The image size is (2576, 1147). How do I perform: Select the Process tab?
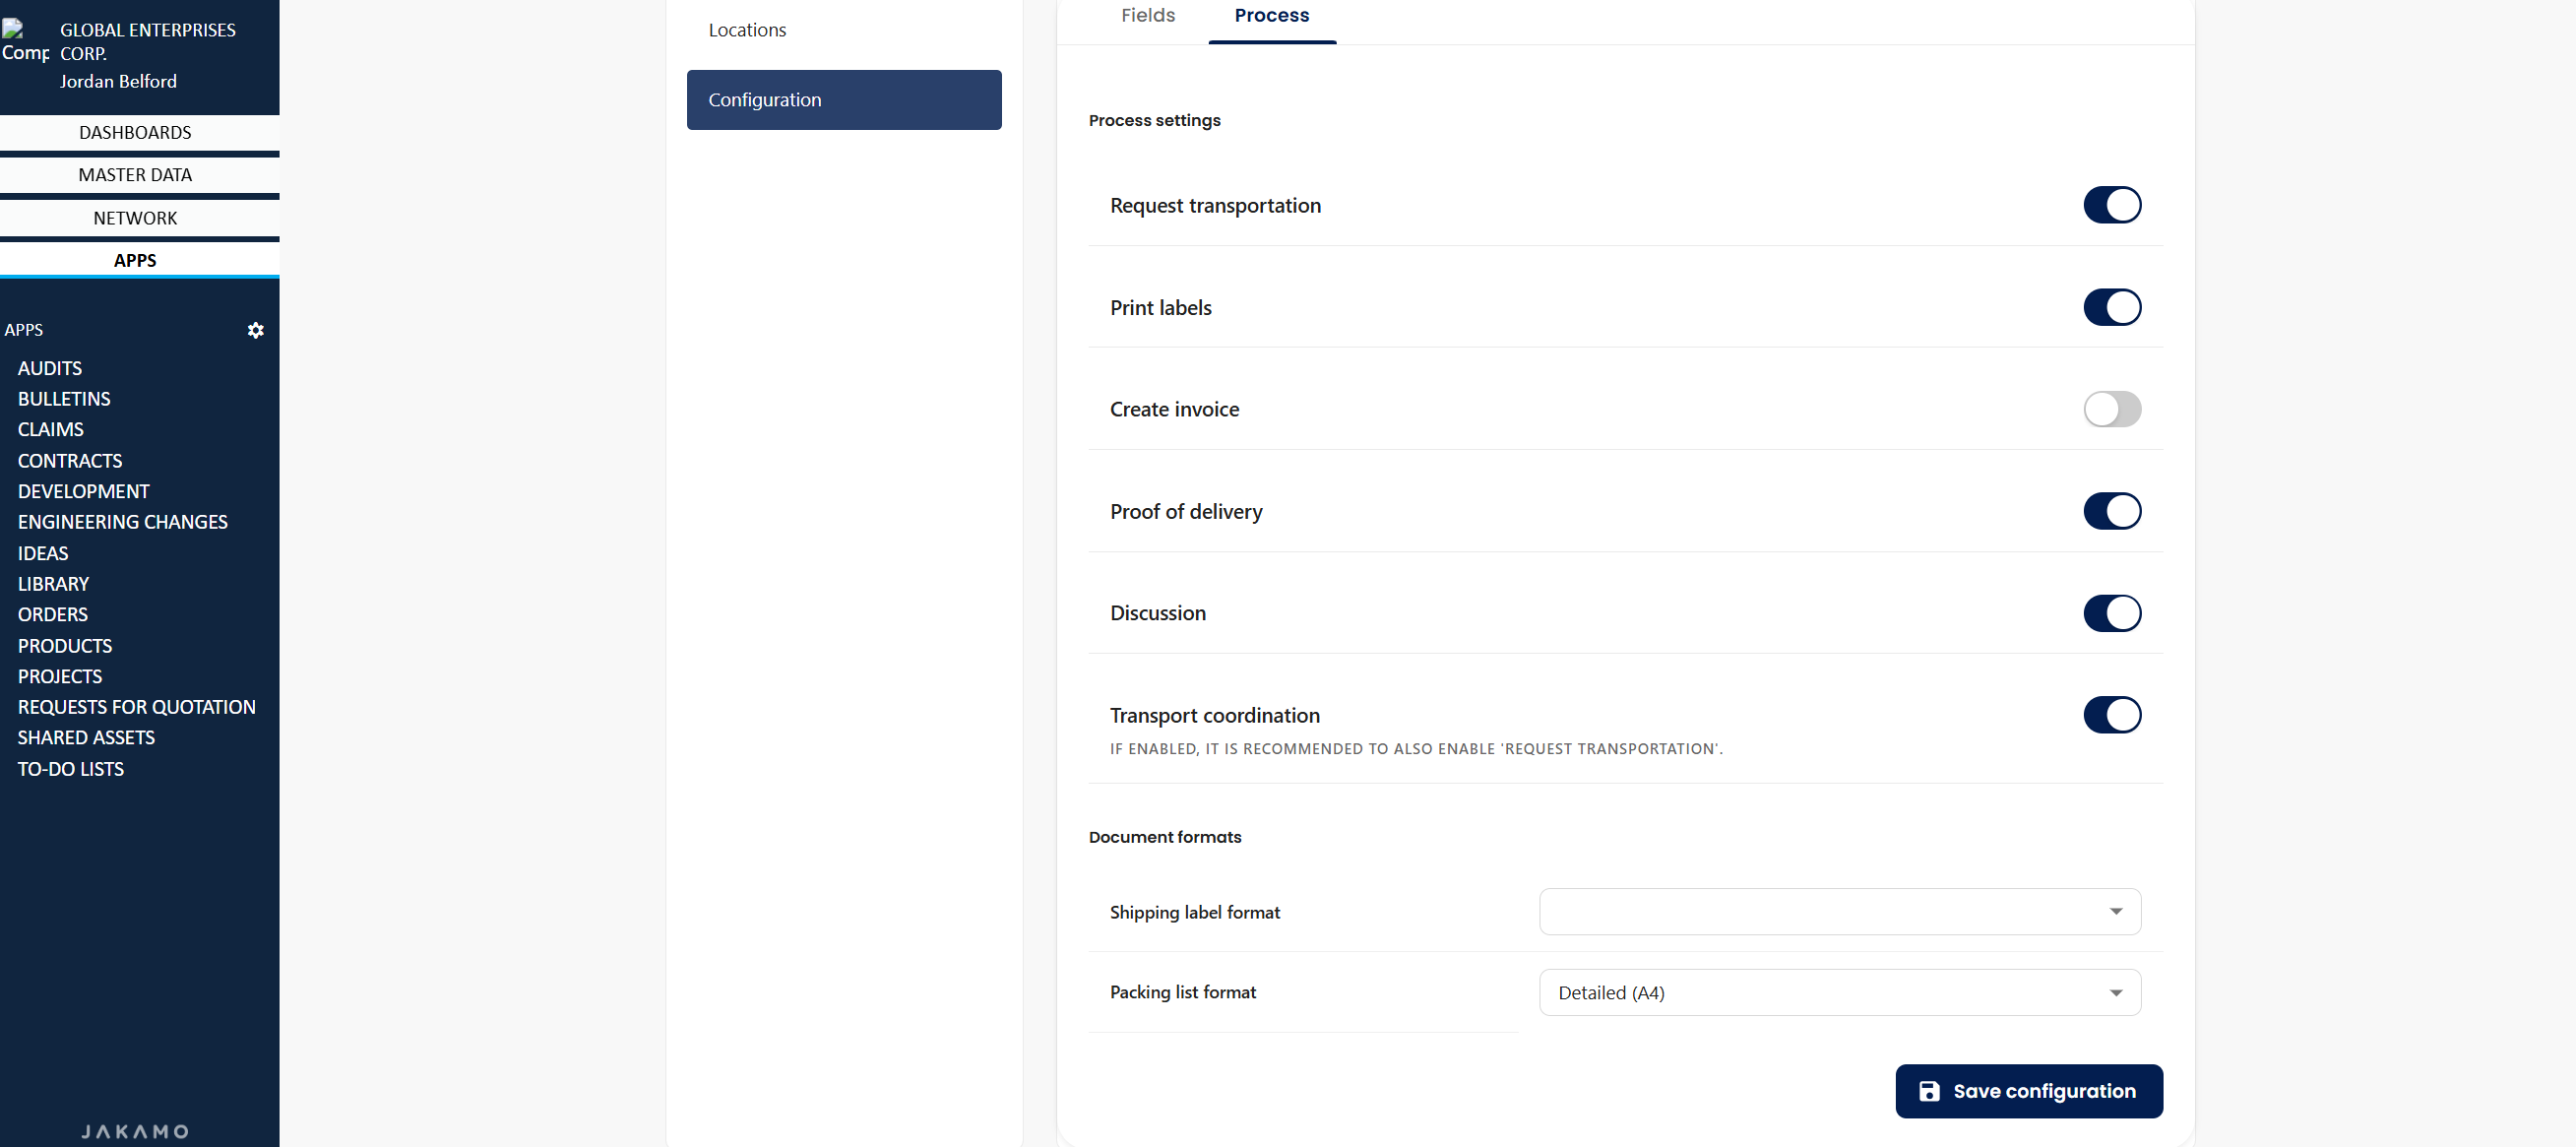pos(1271,16)
